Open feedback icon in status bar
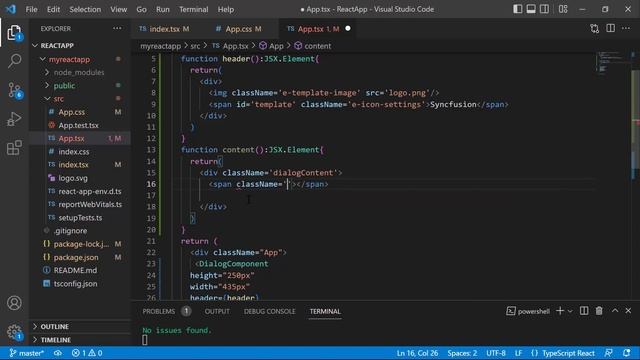The width and height of the screenshot is (640, 360). [x=609, y=353]
